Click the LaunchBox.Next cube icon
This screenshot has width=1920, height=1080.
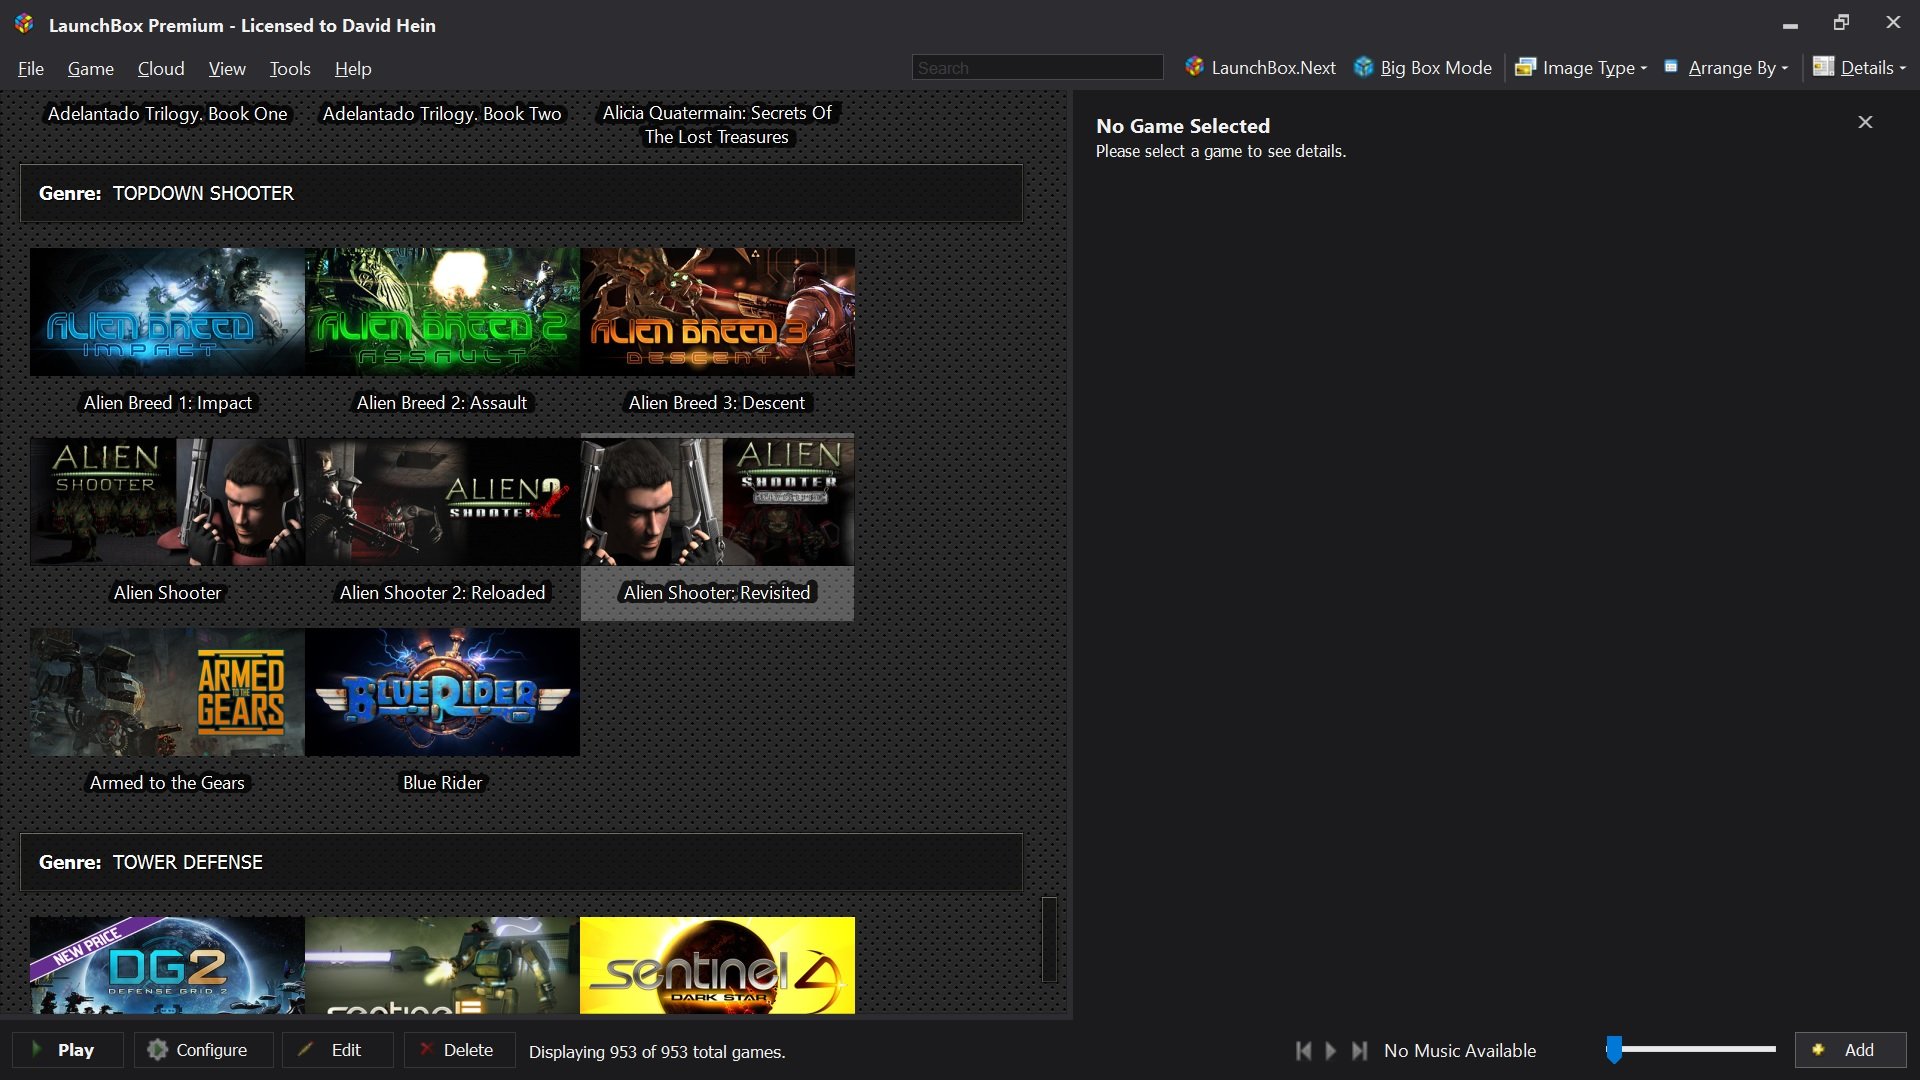[x=1194, y=67]
